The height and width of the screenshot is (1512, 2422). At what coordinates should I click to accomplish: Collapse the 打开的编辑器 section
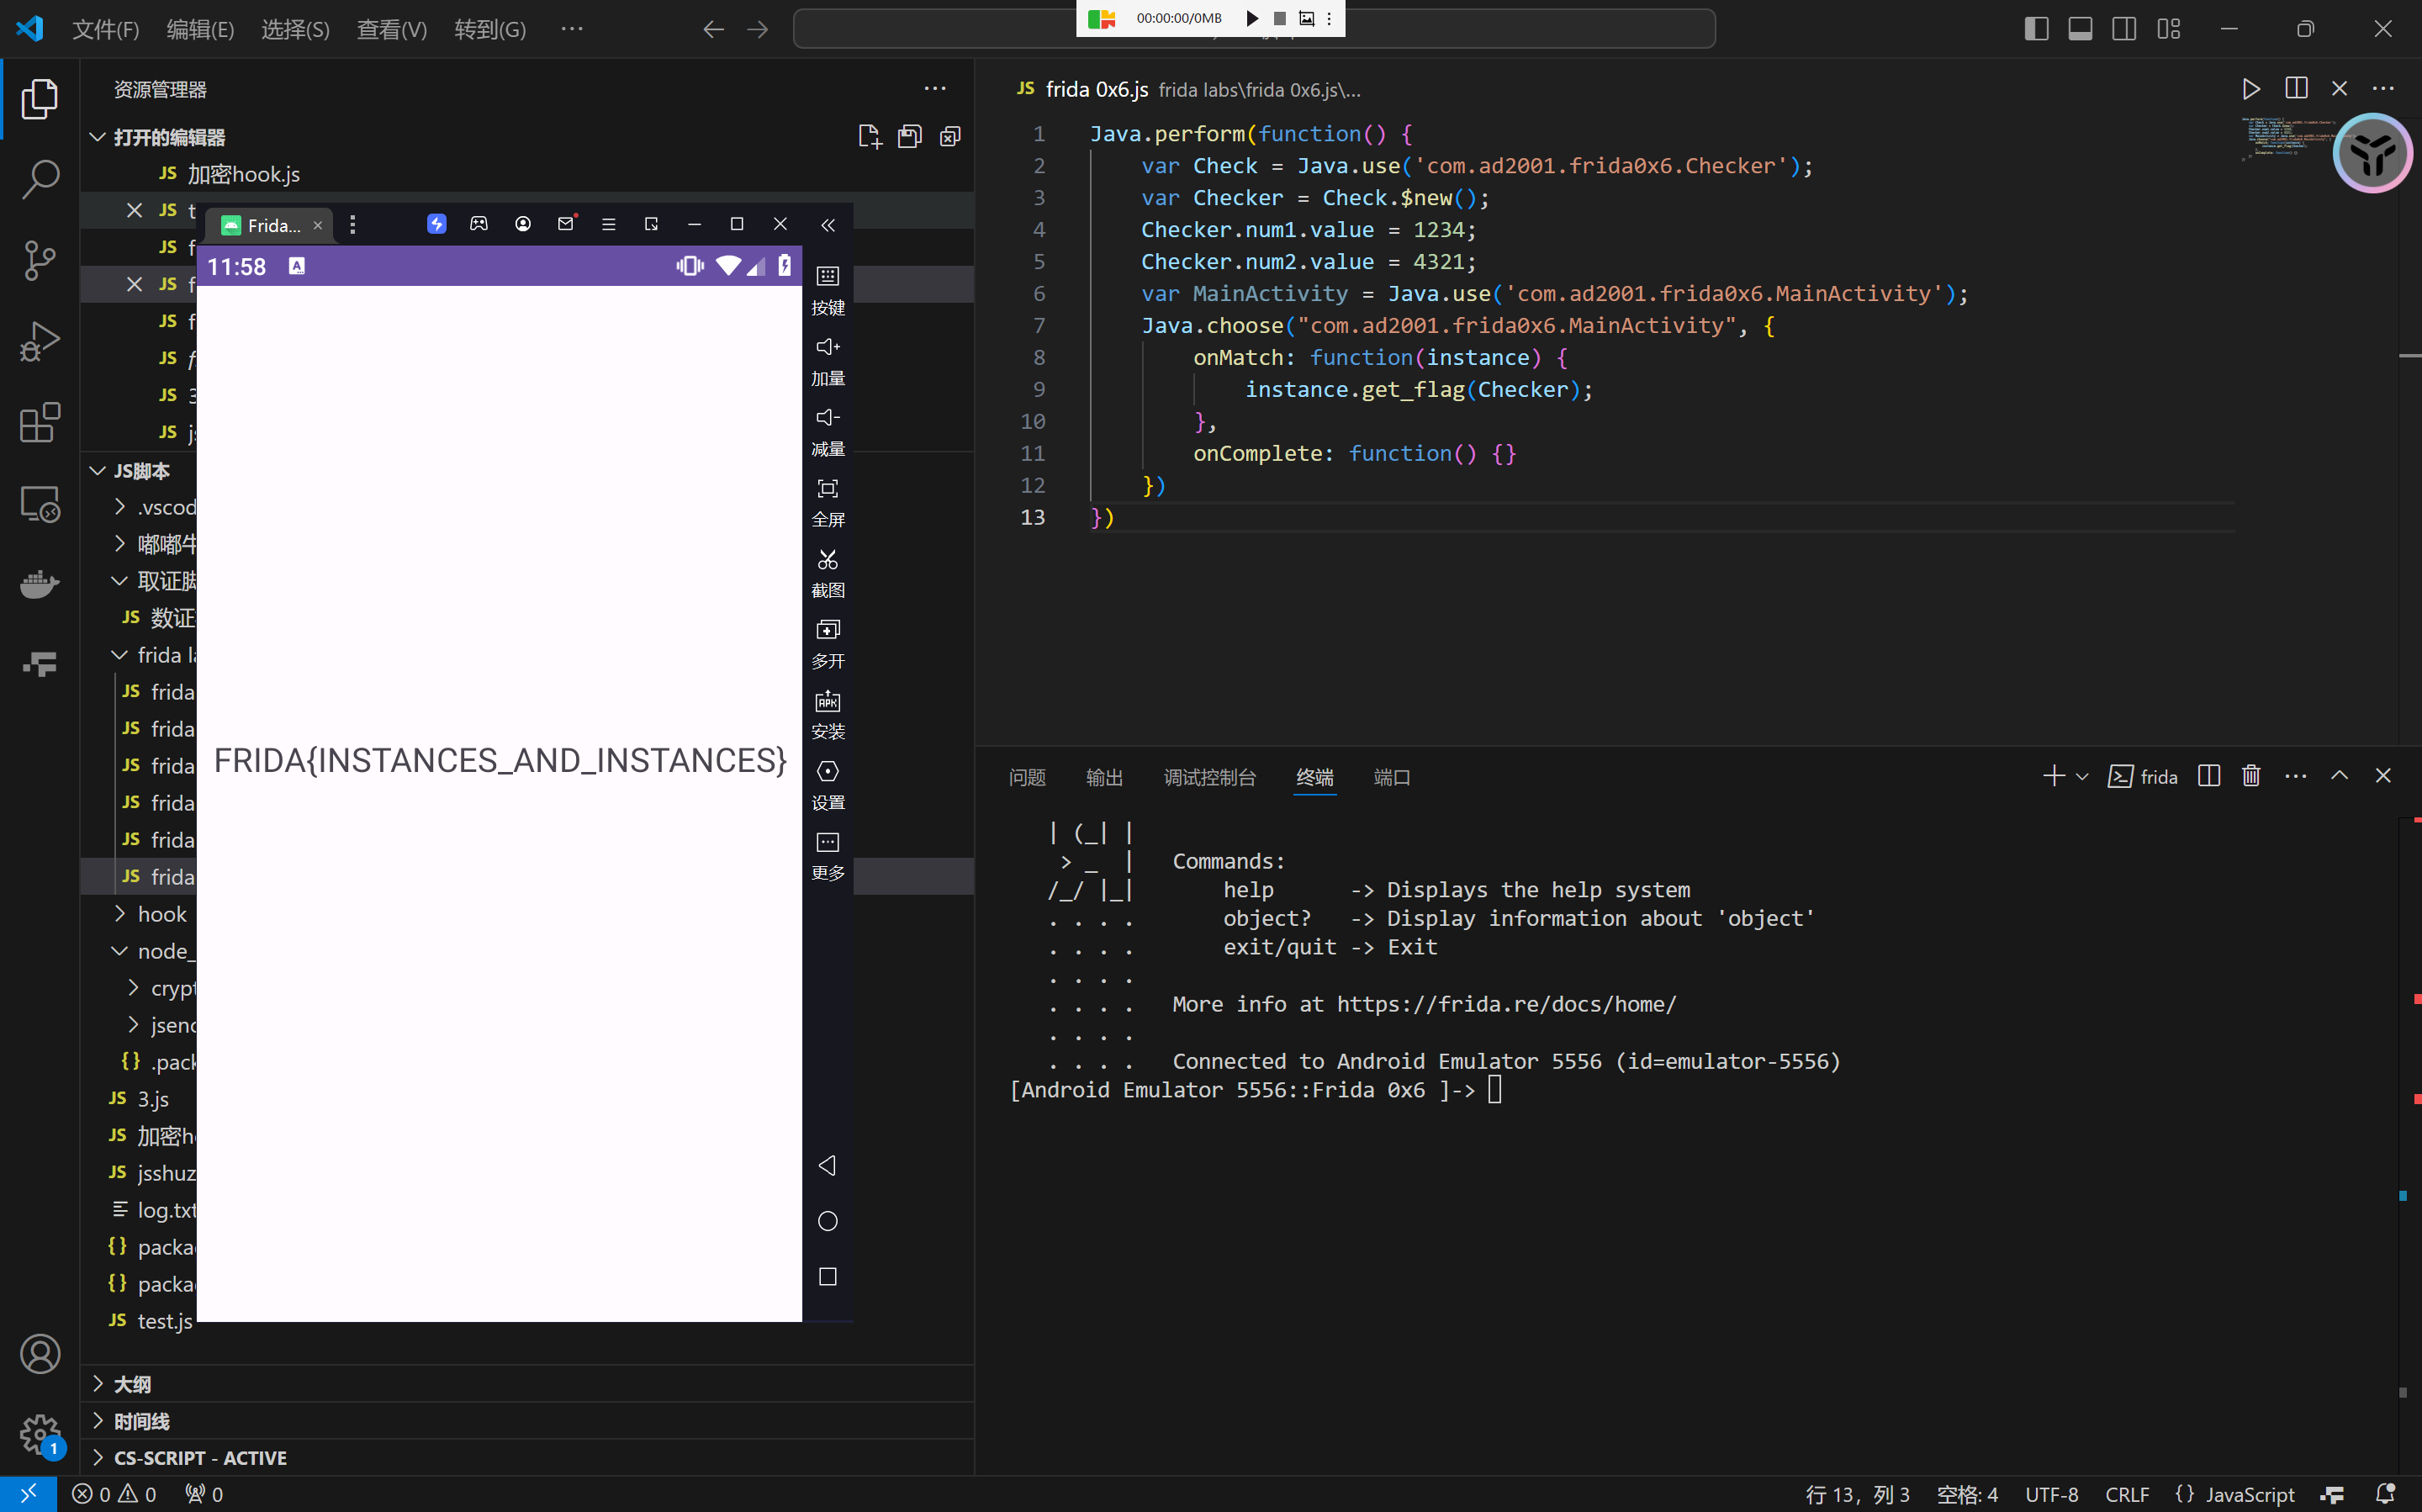click(98, 137)
